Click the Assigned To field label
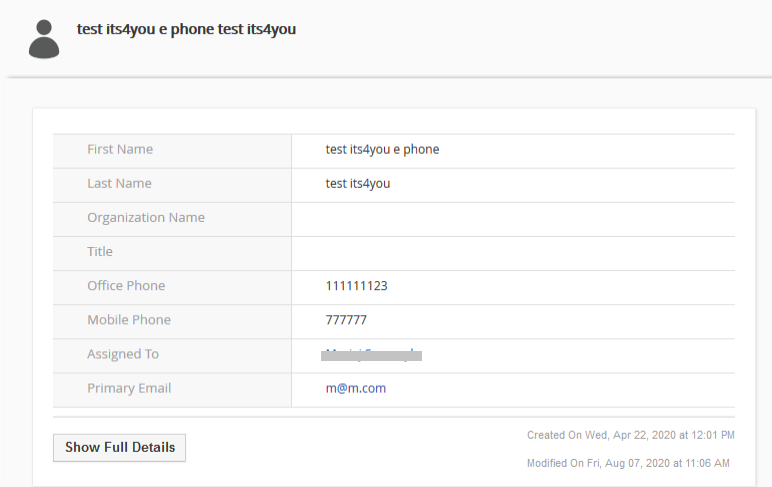This screenshot has height=487, width=772. pos(123,354)
